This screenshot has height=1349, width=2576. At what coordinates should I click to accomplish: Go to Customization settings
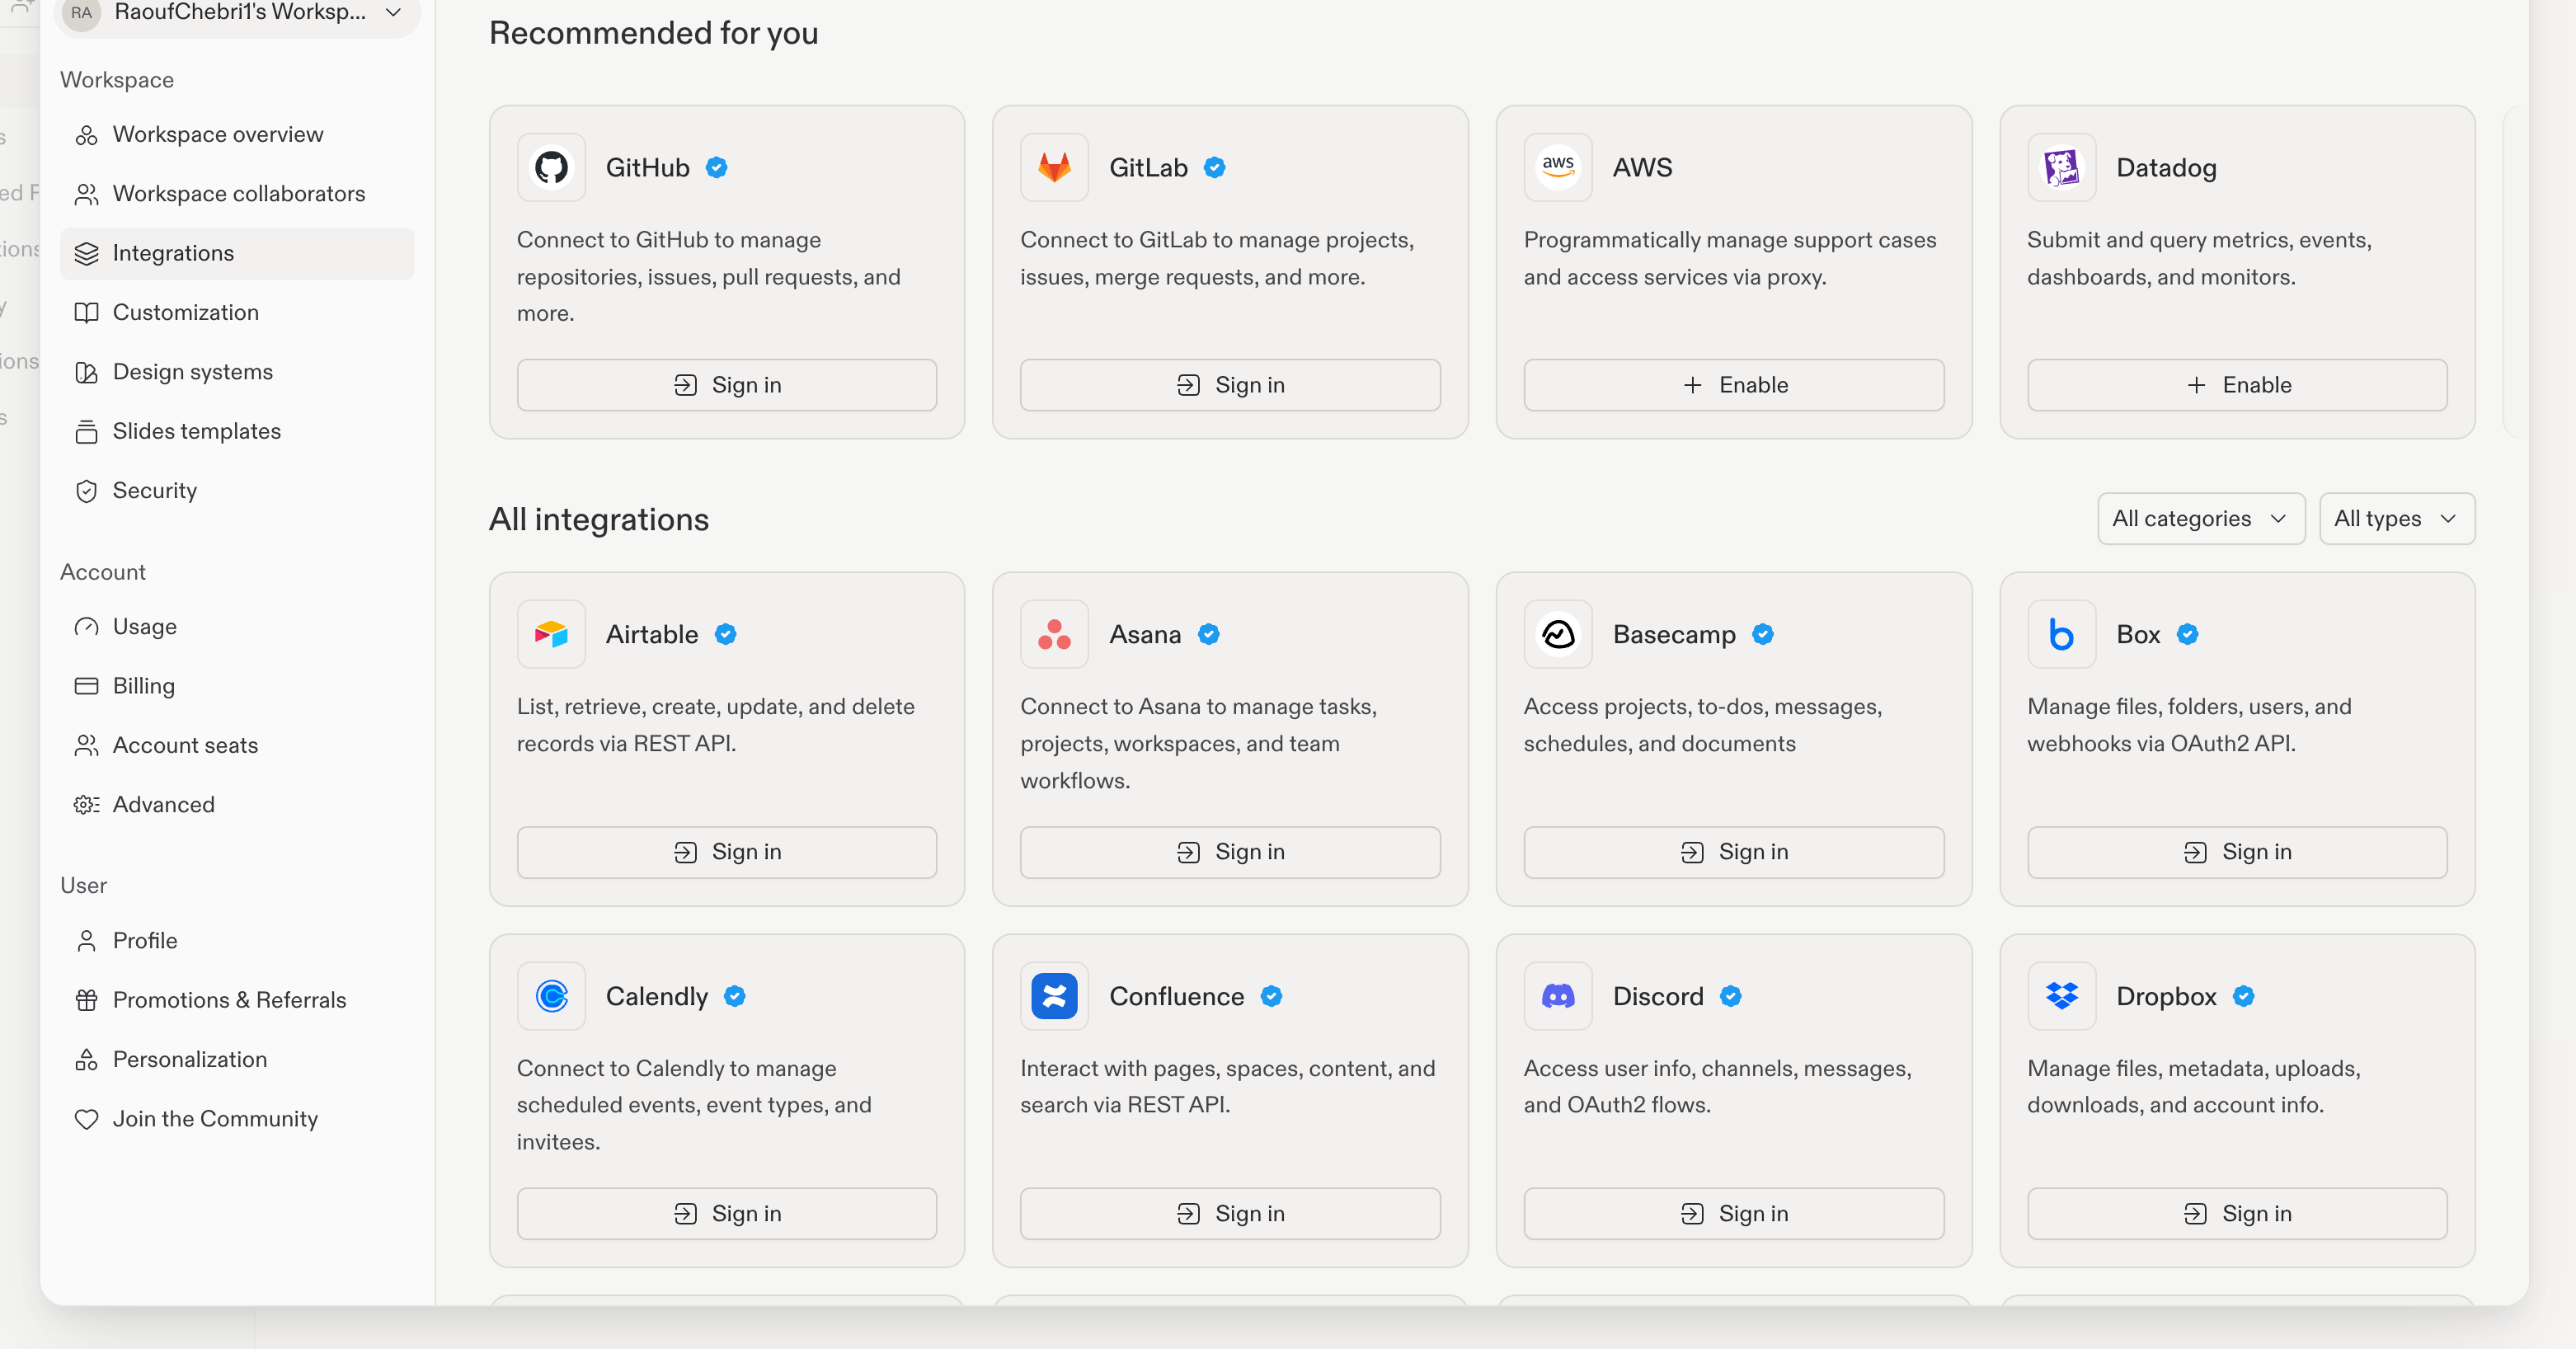click(x=237, y=312)
